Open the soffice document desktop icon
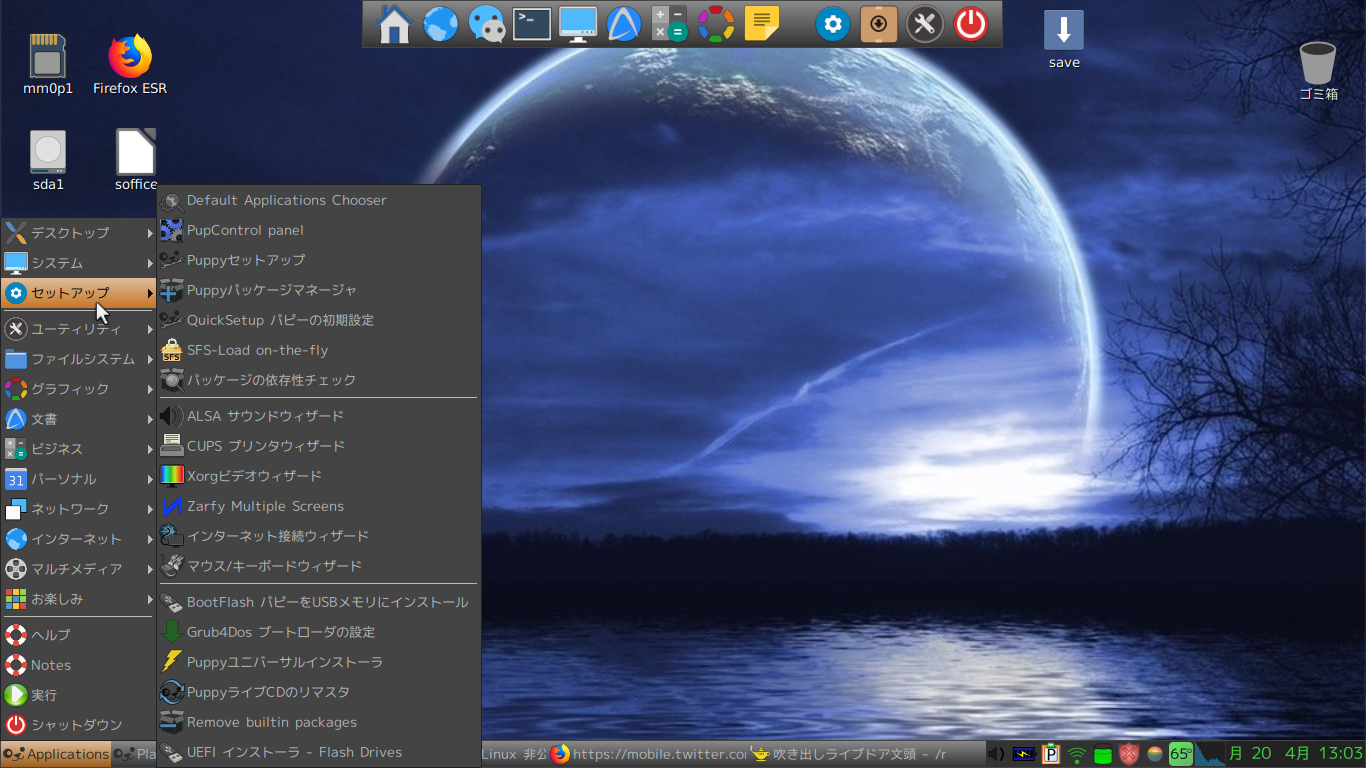The height and width of the screenshot is (768, 1366). pyautogui.click(x=136, y=160)
